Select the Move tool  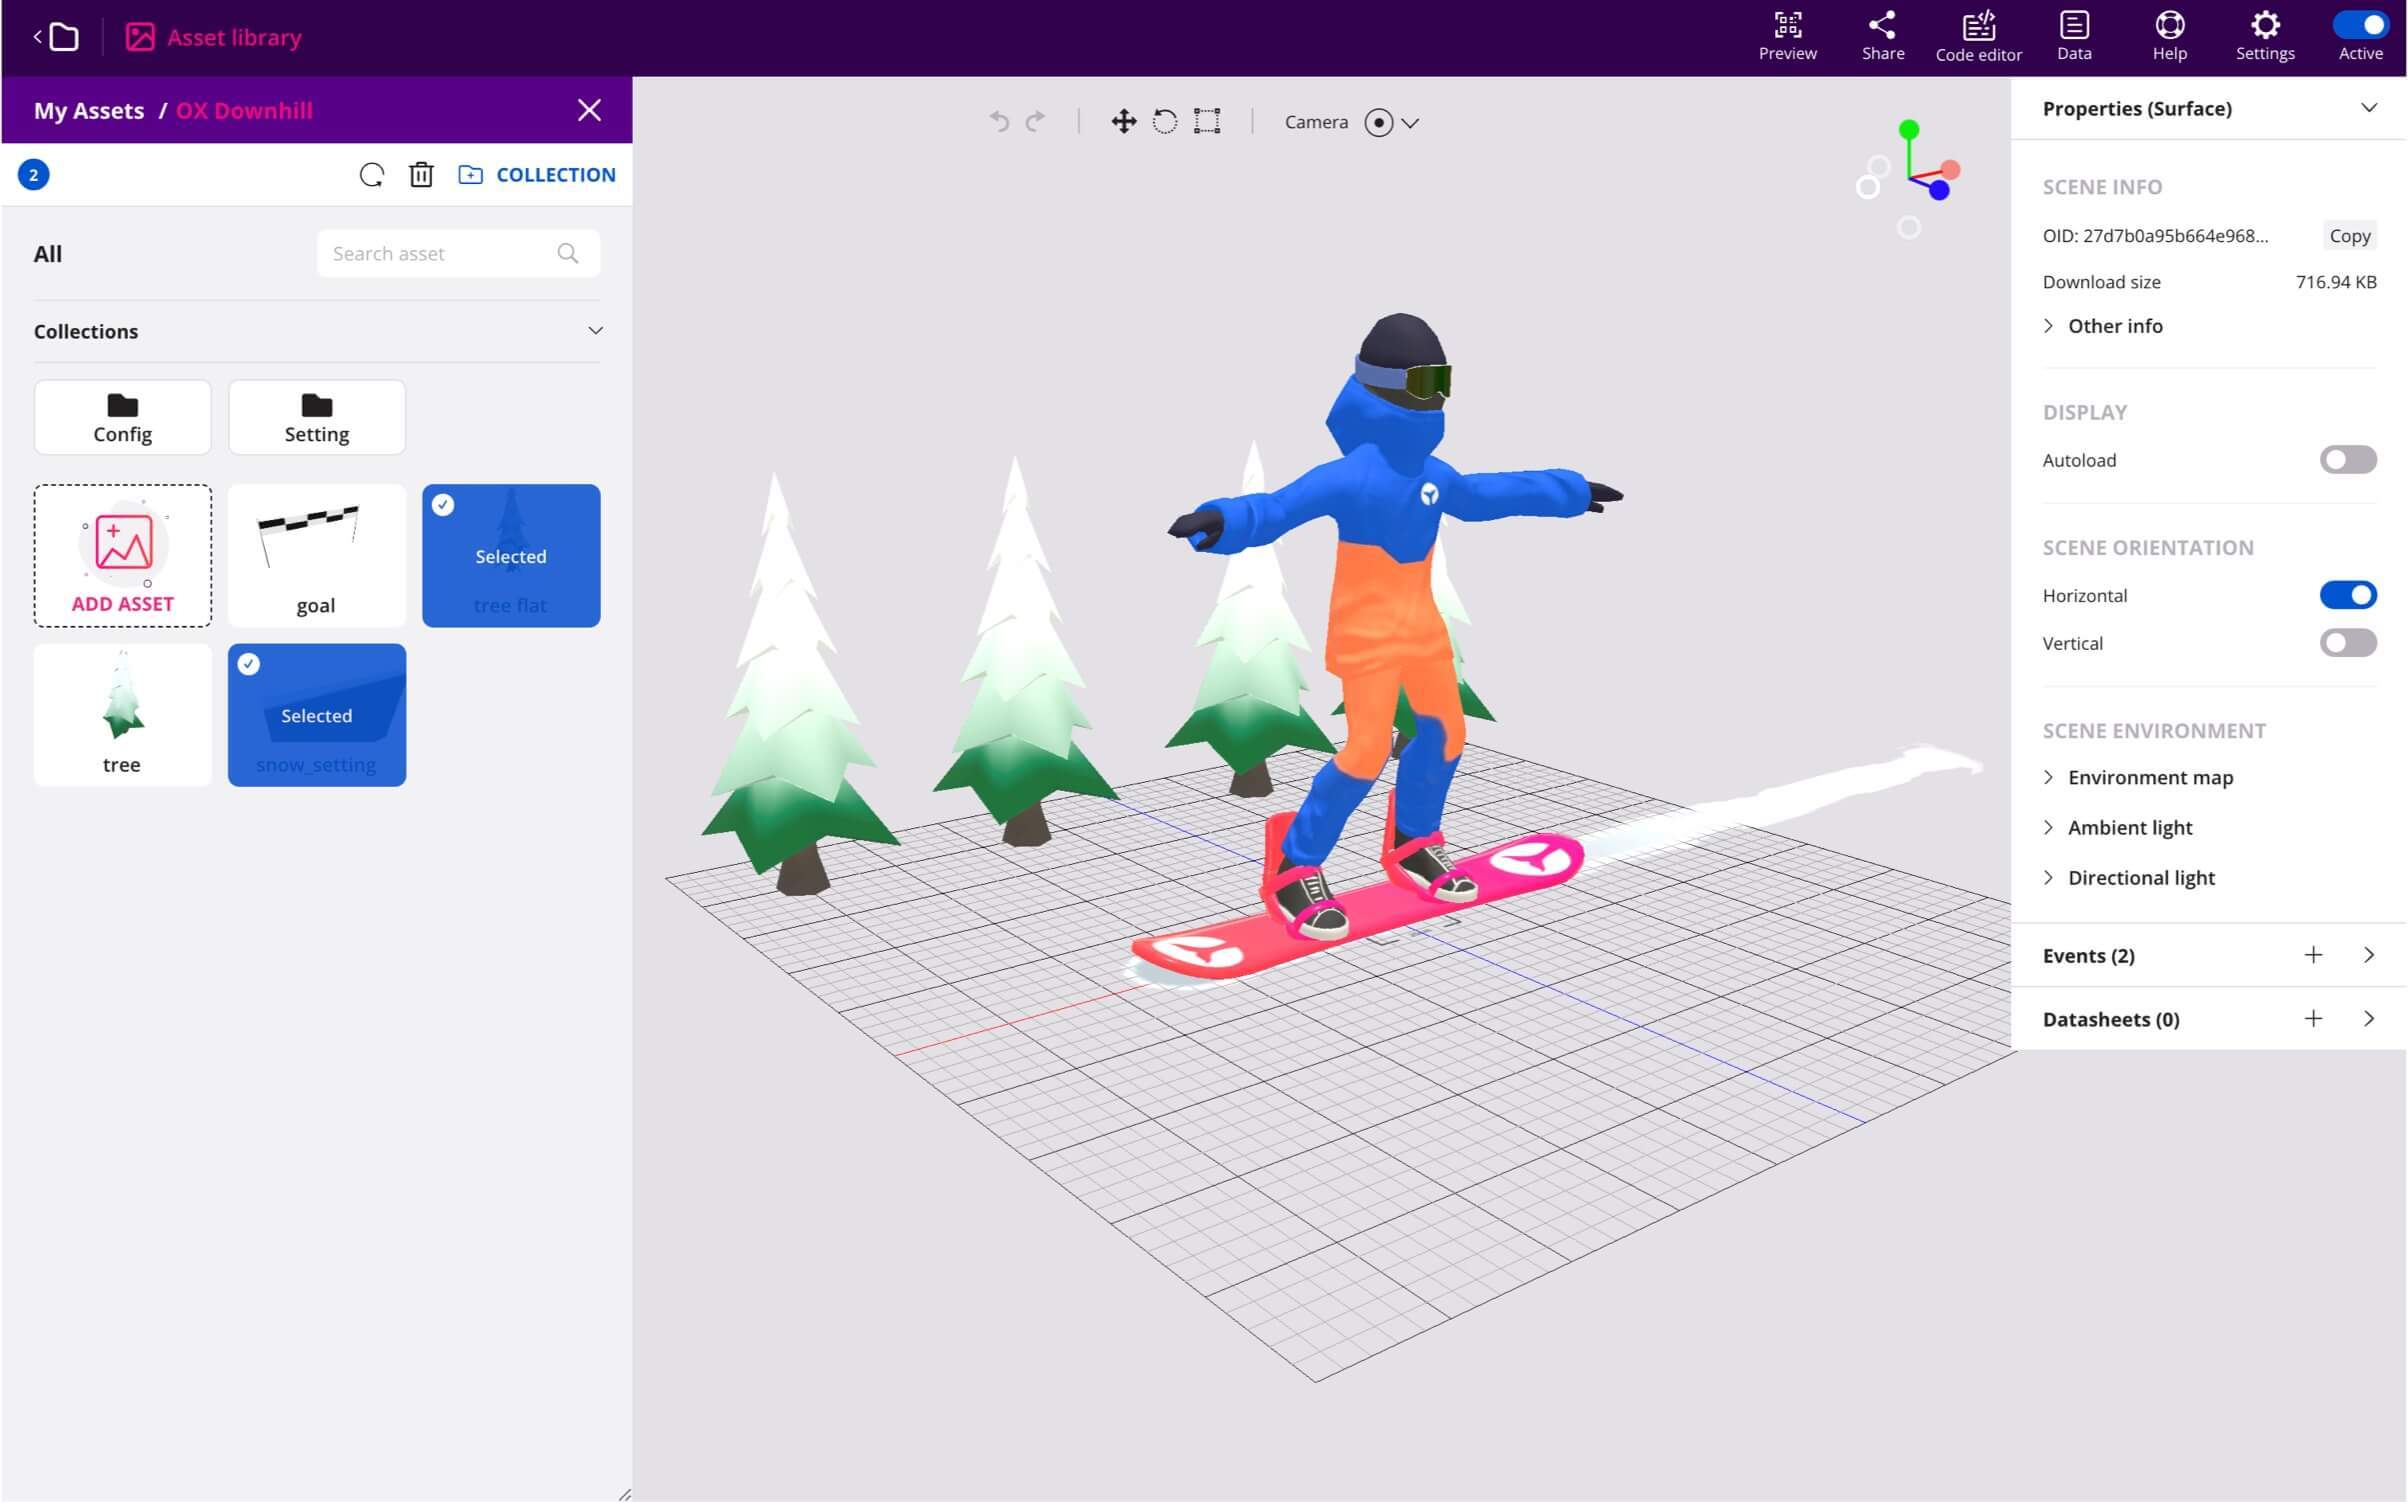coord(1124,122)
